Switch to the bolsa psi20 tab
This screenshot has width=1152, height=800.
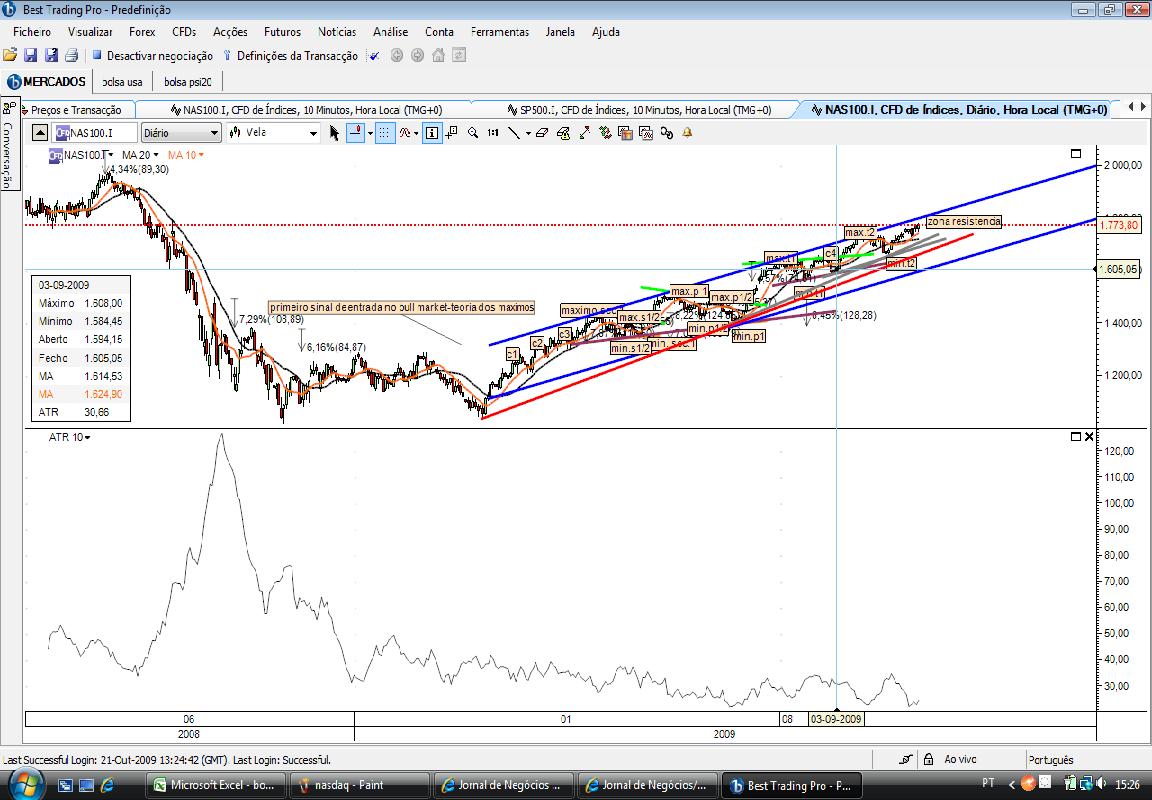[187, 82]
